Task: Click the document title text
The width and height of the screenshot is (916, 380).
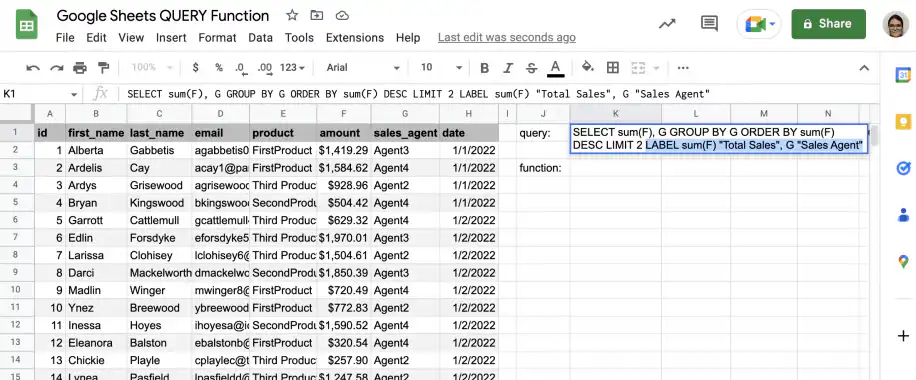Action: coord(163,16)
